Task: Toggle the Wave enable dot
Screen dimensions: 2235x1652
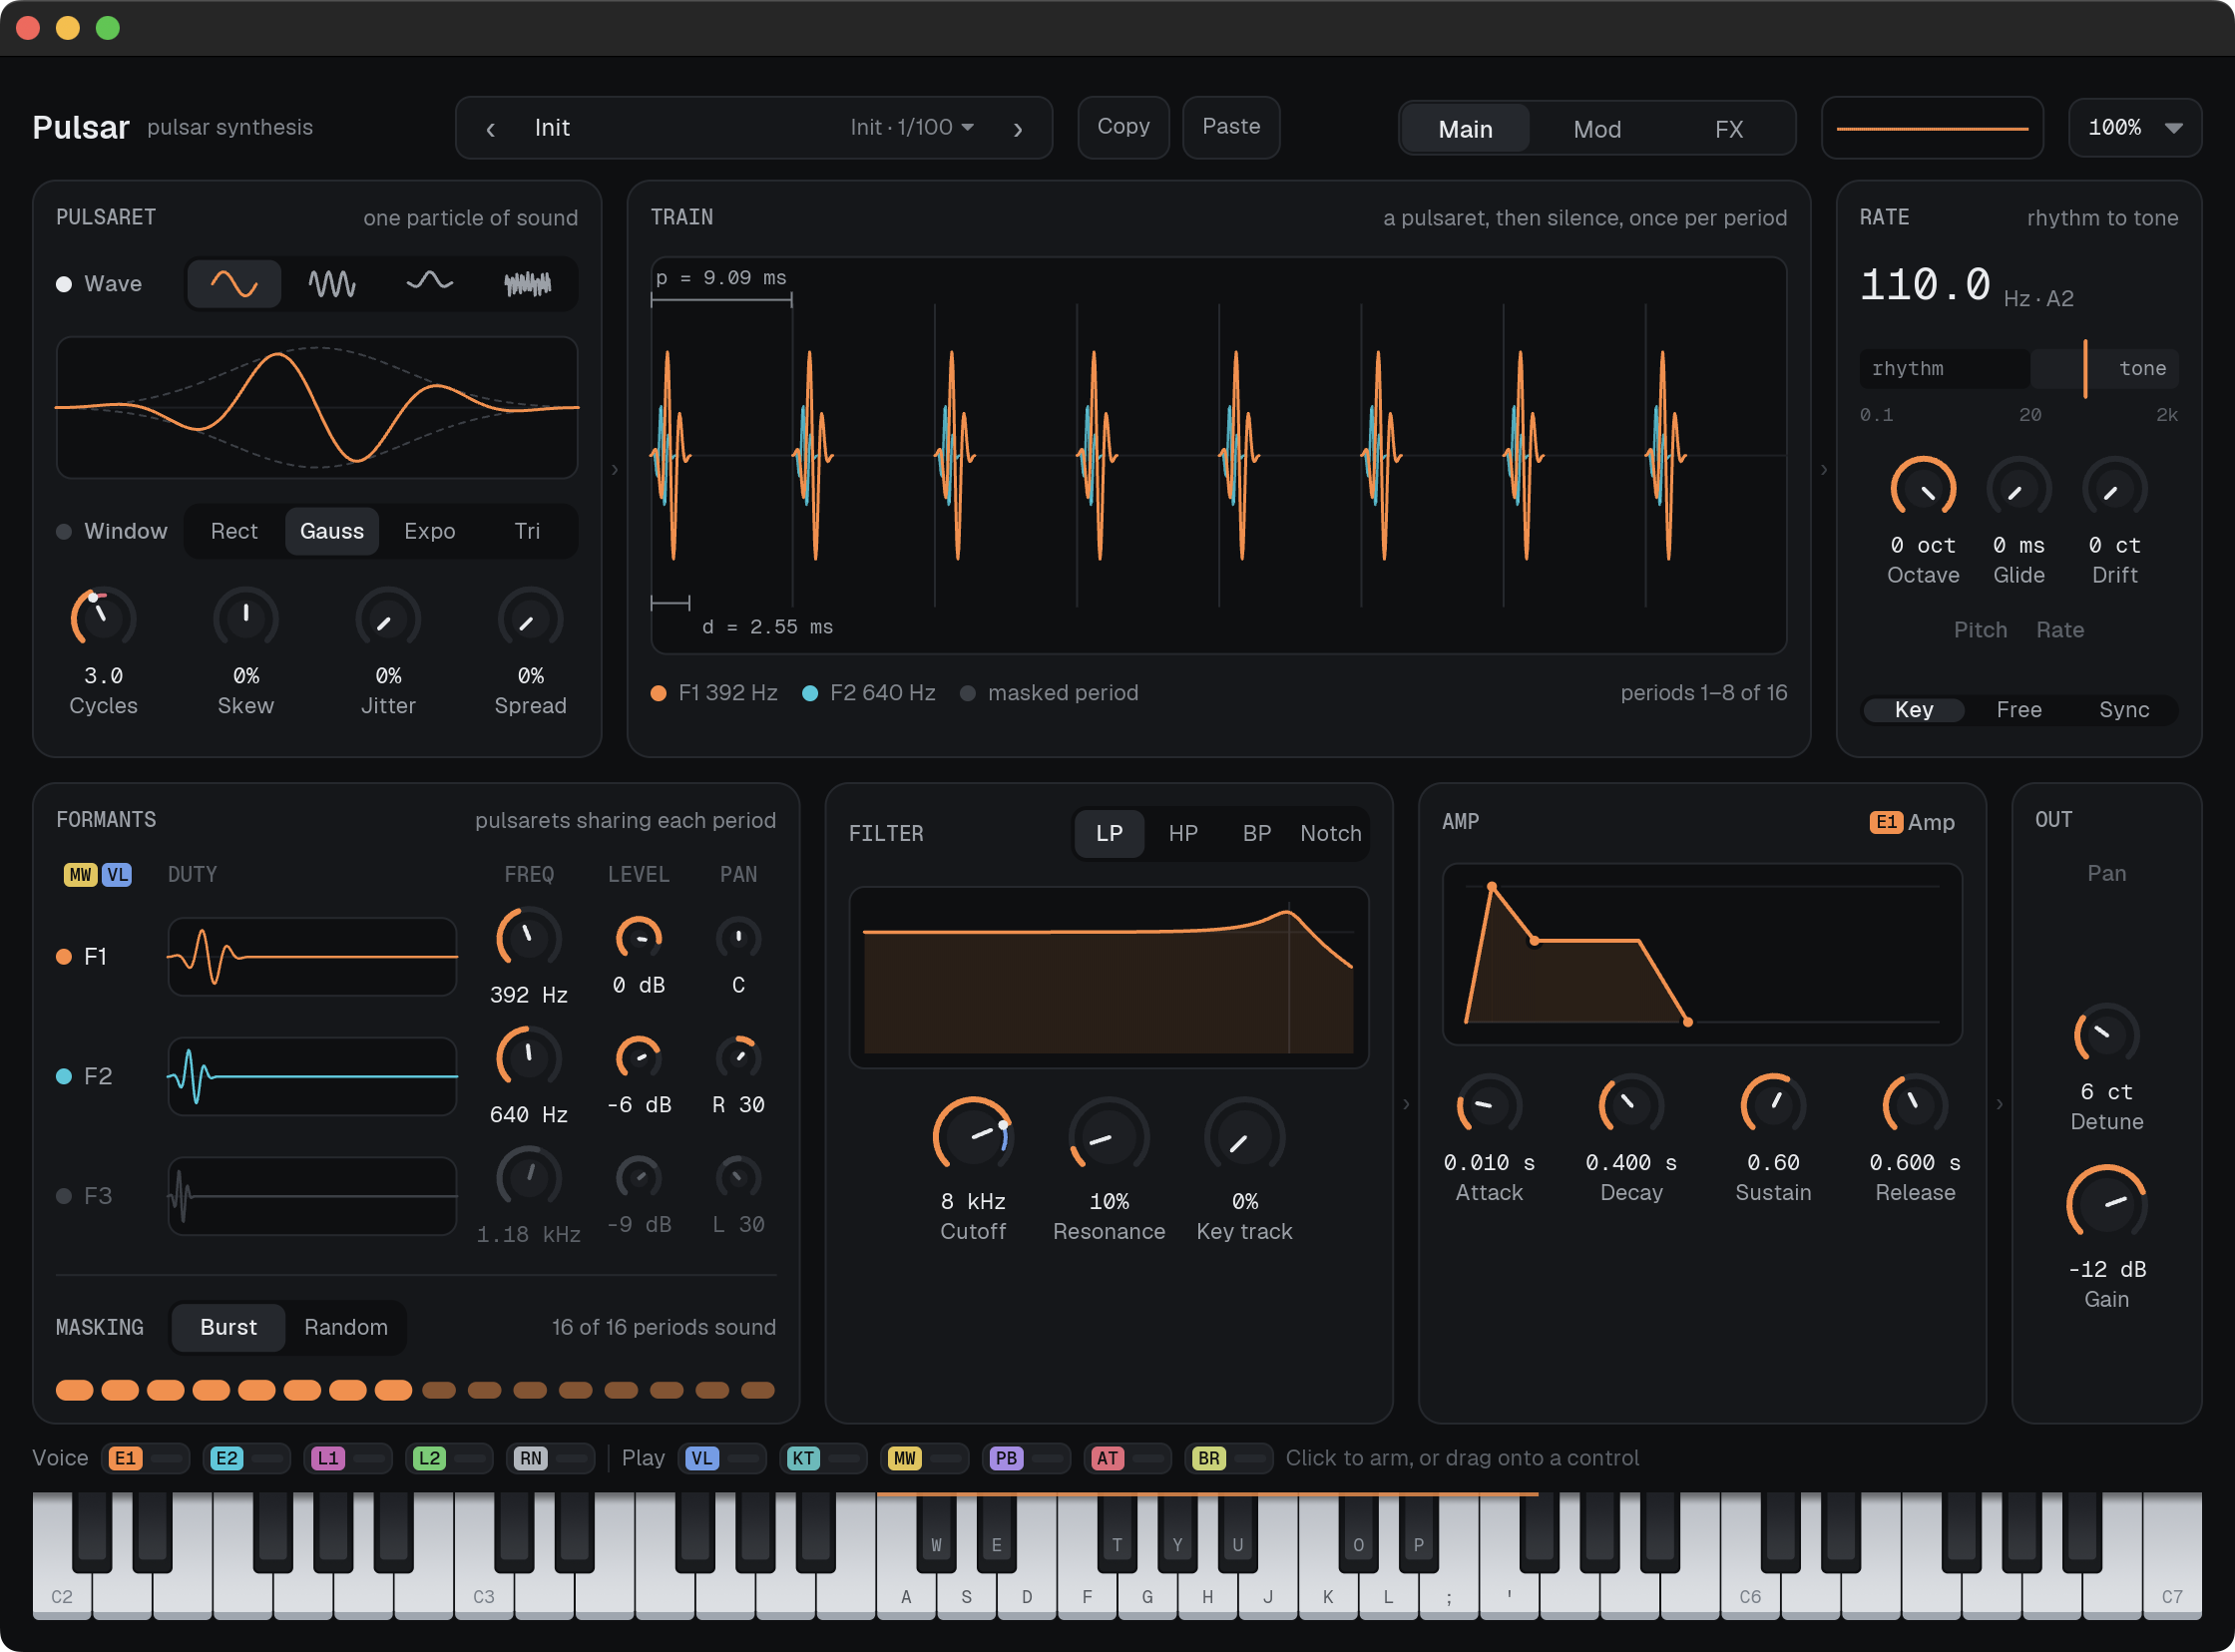Action: pos(64,284)
